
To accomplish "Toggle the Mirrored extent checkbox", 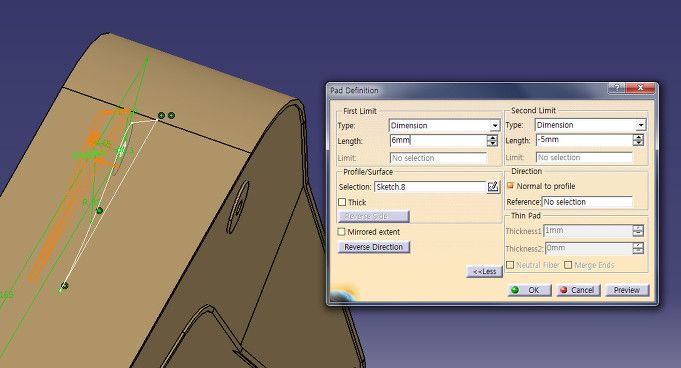I will pyautogui.click(x=342, y=232).
